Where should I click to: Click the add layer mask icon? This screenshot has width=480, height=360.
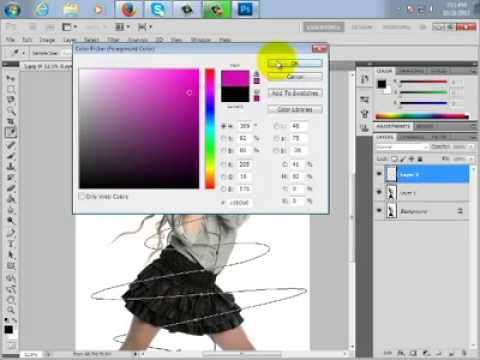[x=413, y=353]
